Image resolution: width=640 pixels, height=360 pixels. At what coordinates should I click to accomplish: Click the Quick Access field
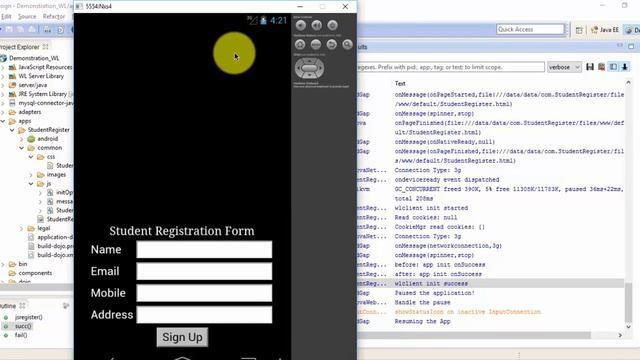[530, 29]
